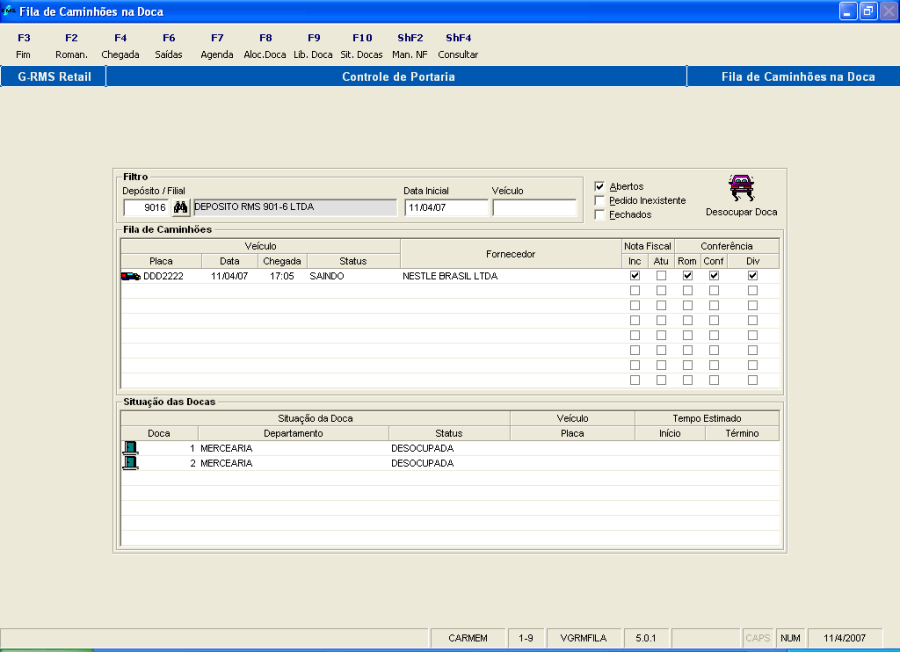Toggle Rom checkbox for NESTLE BRASIL row
900x652 pixels.
[x=688, y=275]
